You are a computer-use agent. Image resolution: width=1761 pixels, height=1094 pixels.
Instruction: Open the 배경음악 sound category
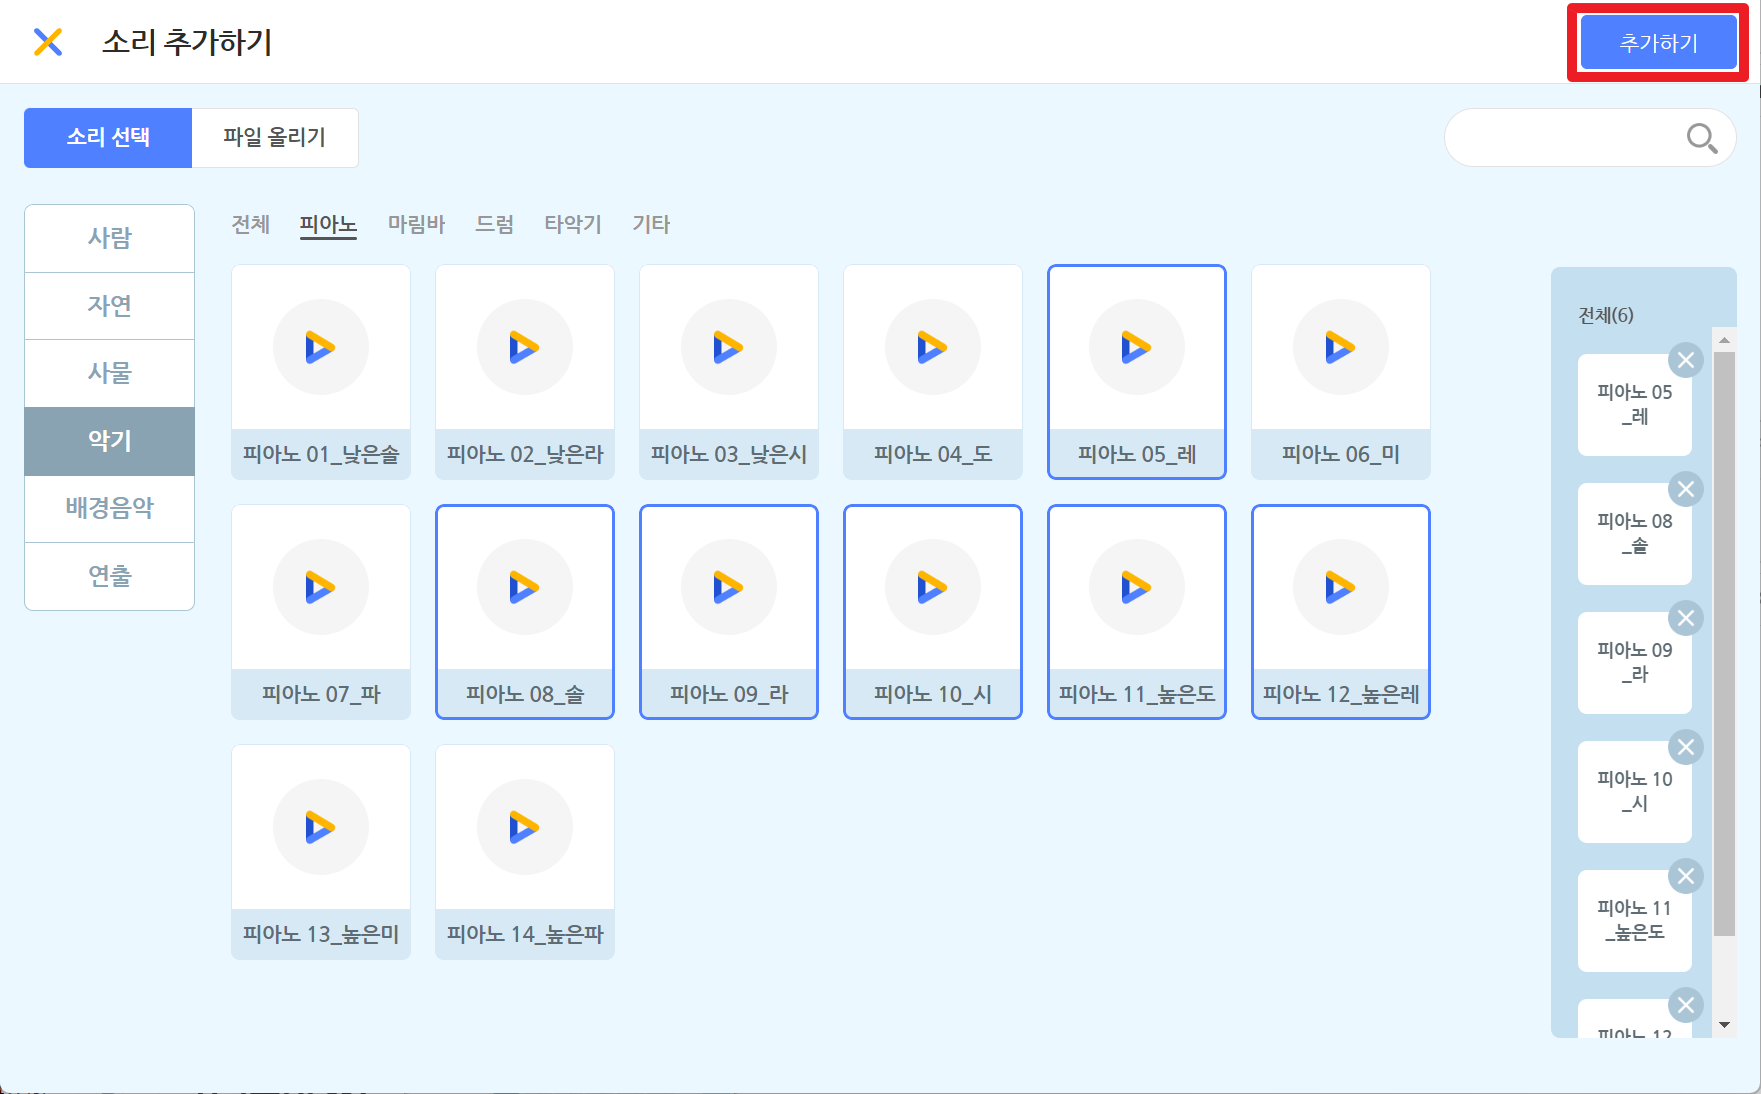(x=110, y=508)
